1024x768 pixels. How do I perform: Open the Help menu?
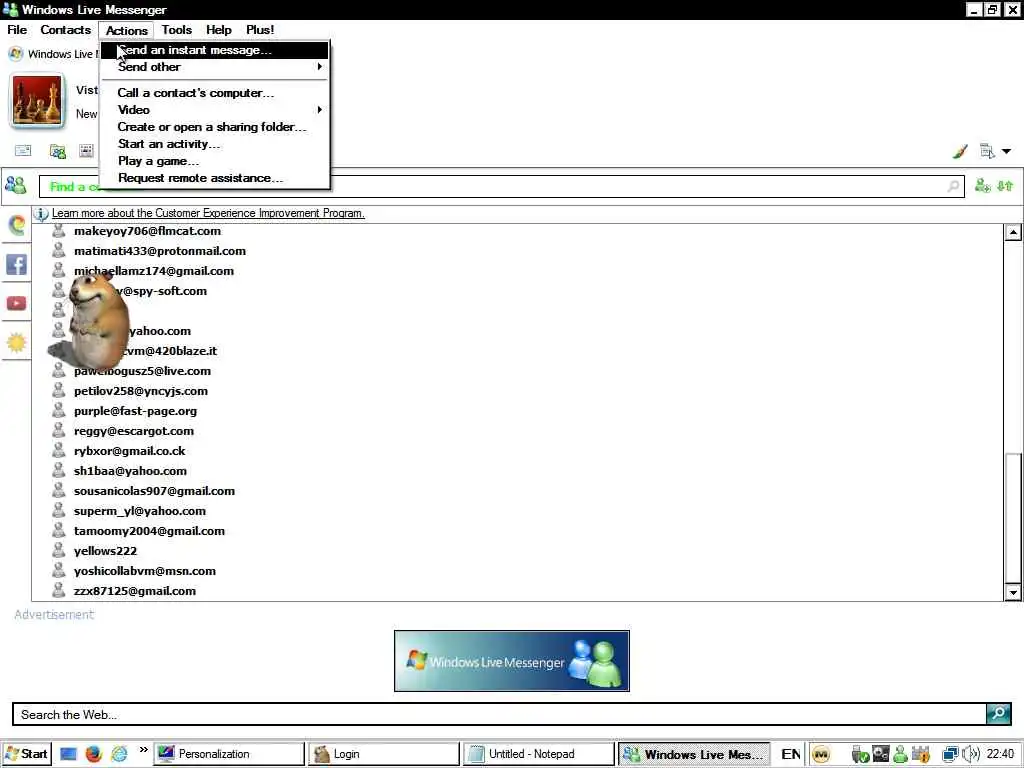pyautogui.click(x=218, y=30)
